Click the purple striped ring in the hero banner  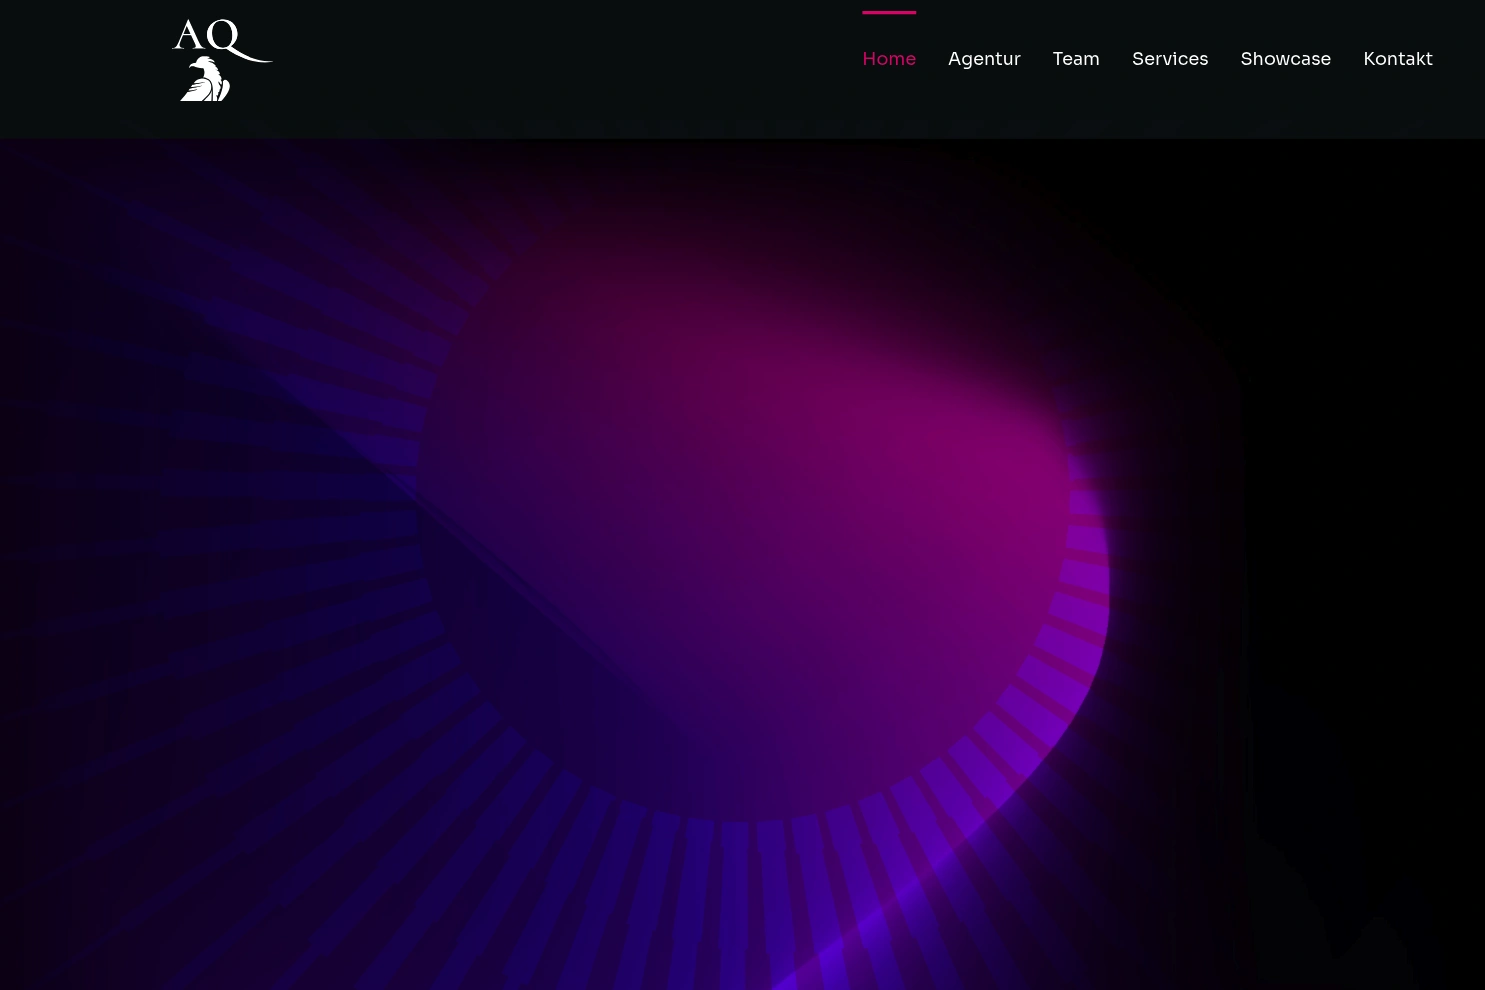coord(1060,650)
